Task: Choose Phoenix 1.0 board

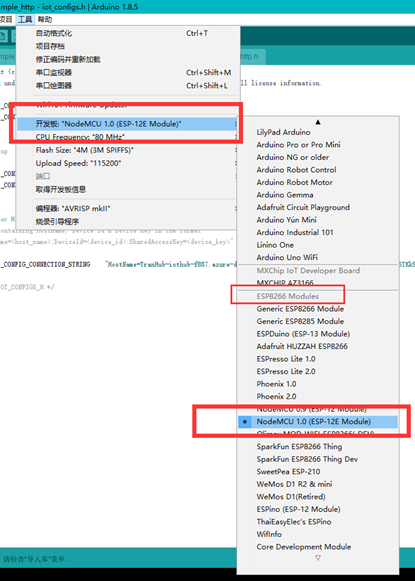Action: click(318, 384)
